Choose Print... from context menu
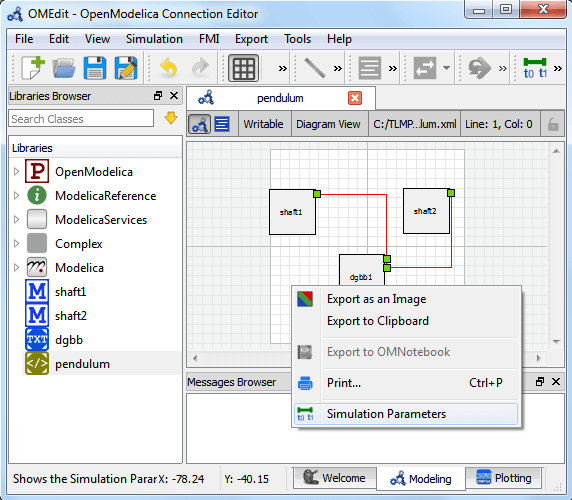The width and height of the screenshot is (572, 500). pyautogui.click(x=406, y=383)
